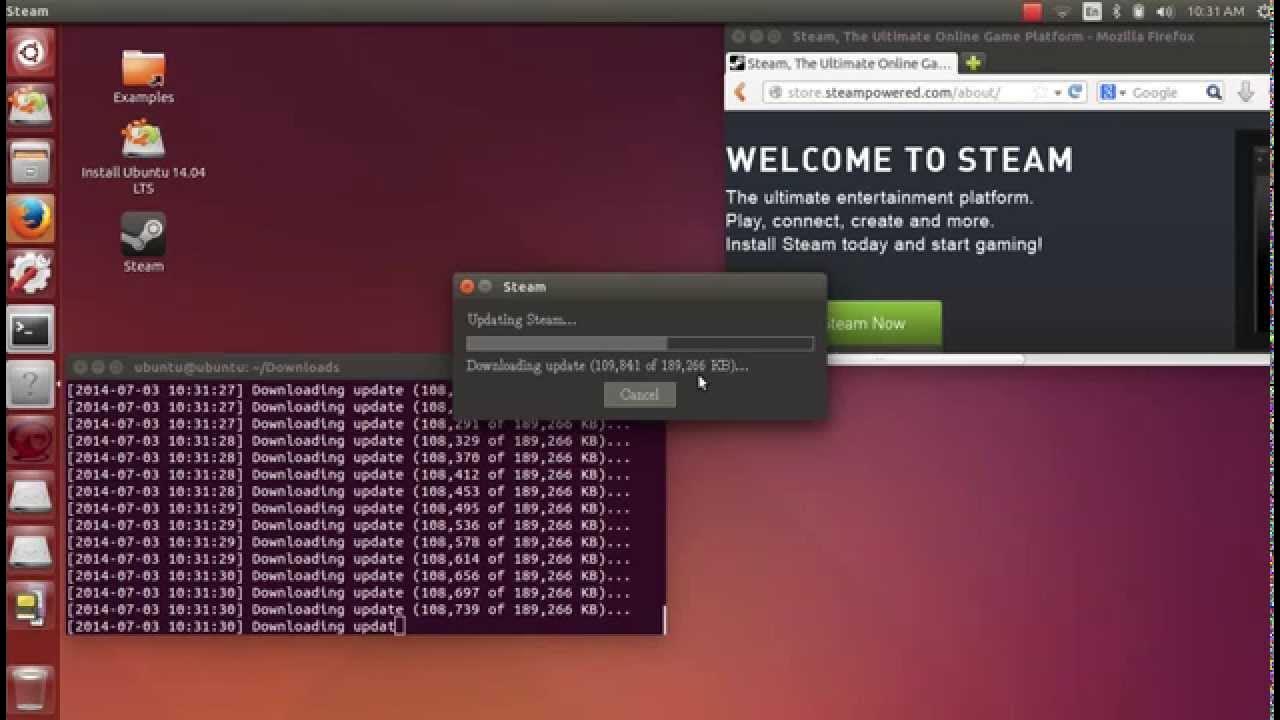Click the terminal line showing 108,656 of 189,266 KB

349,576
